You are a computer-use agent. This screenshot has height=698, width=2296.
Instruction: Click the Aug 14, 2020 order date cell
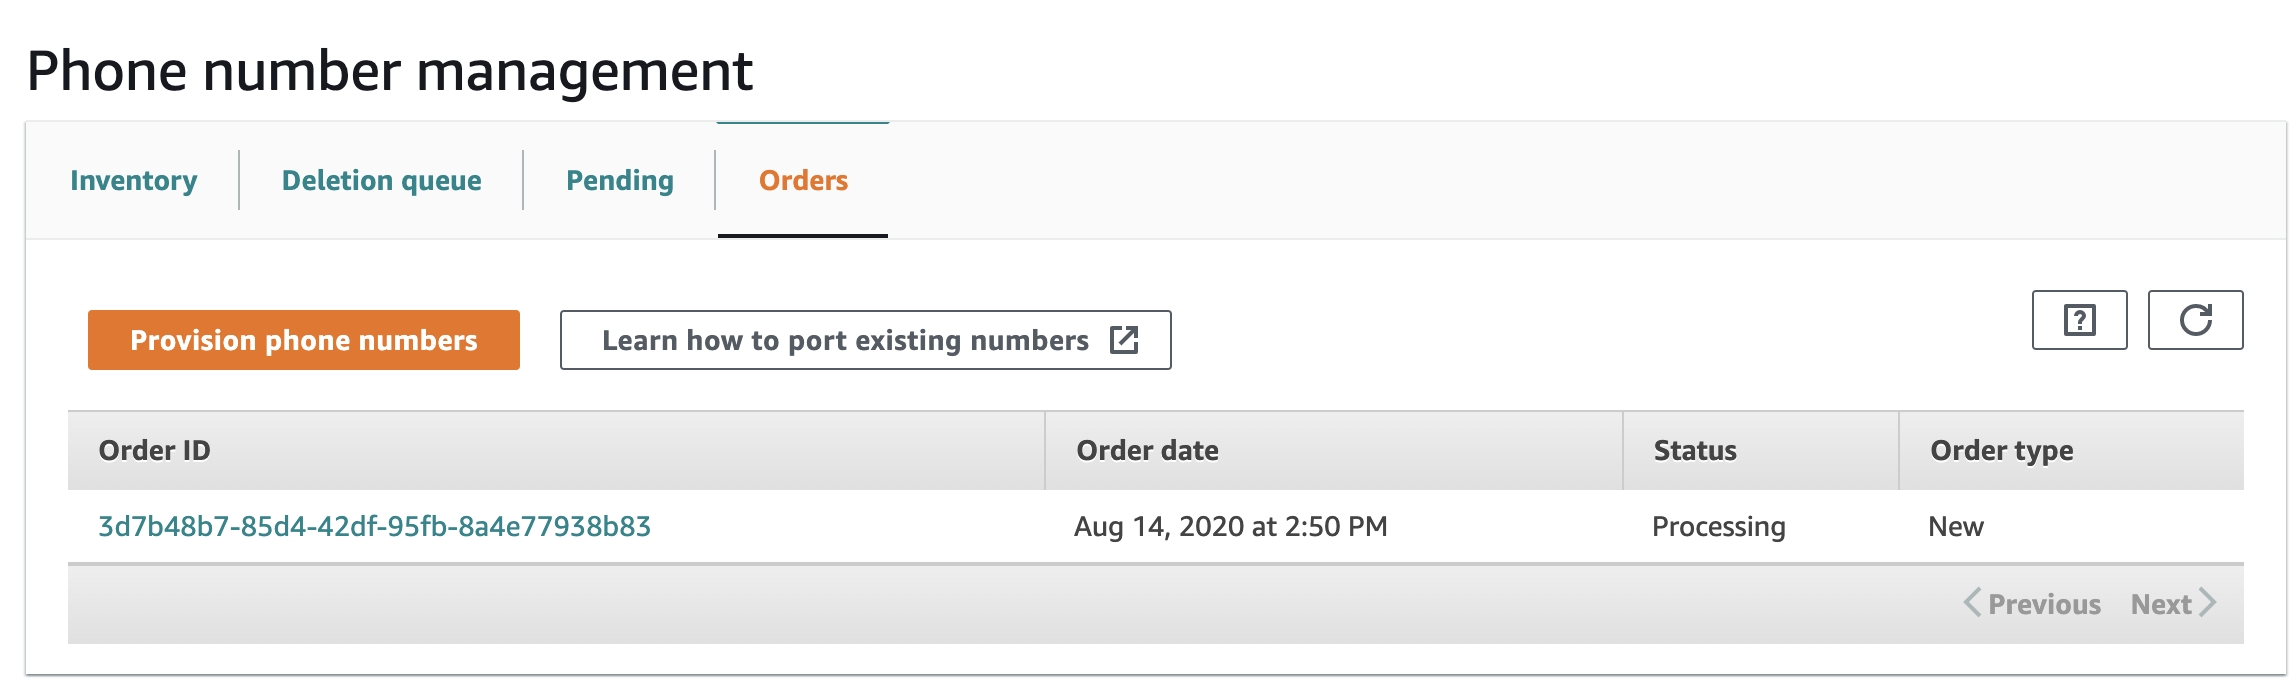pos(1231,527)
